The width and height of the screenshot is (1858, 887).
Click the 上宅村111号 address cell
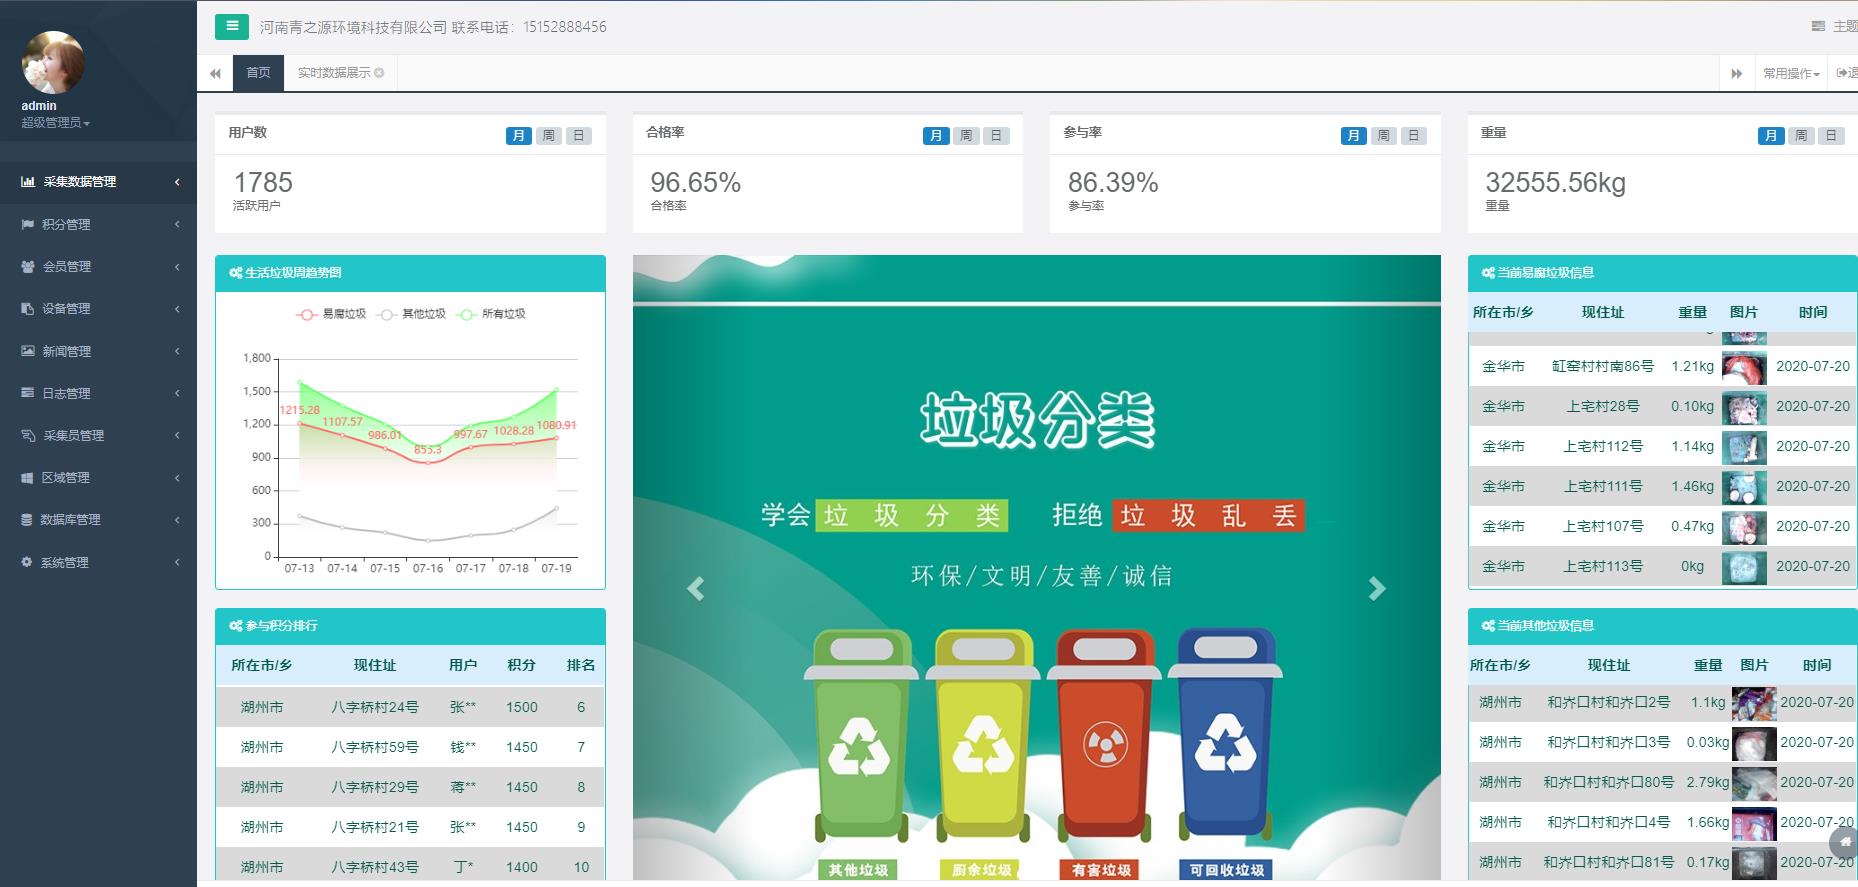[x=1603, y=487]
